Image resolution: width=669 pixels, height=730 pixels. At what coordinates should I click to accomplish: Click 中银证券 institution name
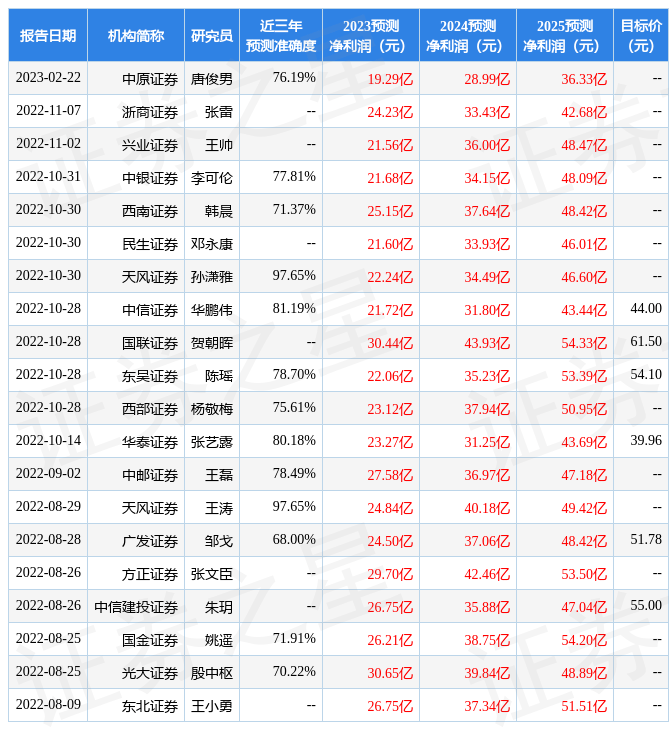pos(150,178)
